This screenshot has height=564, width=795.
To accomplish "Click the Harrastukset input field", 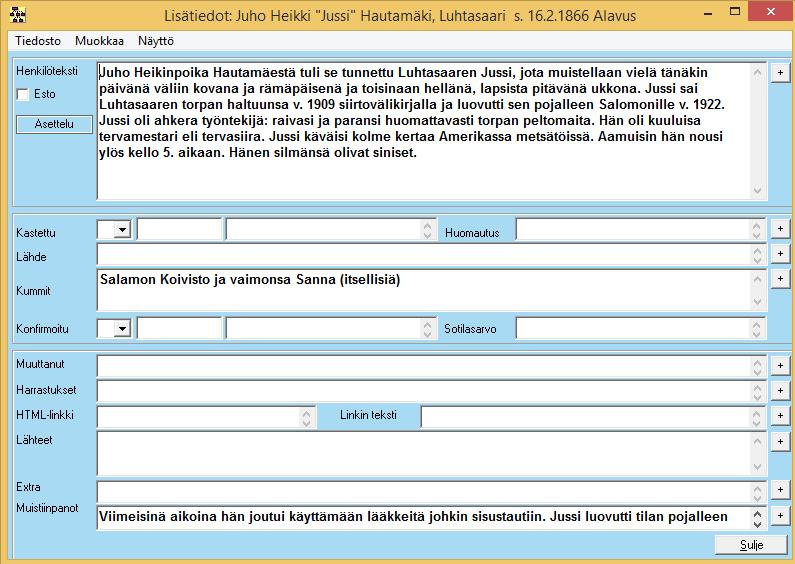I will pyautogui.click(x=431, y=391).
